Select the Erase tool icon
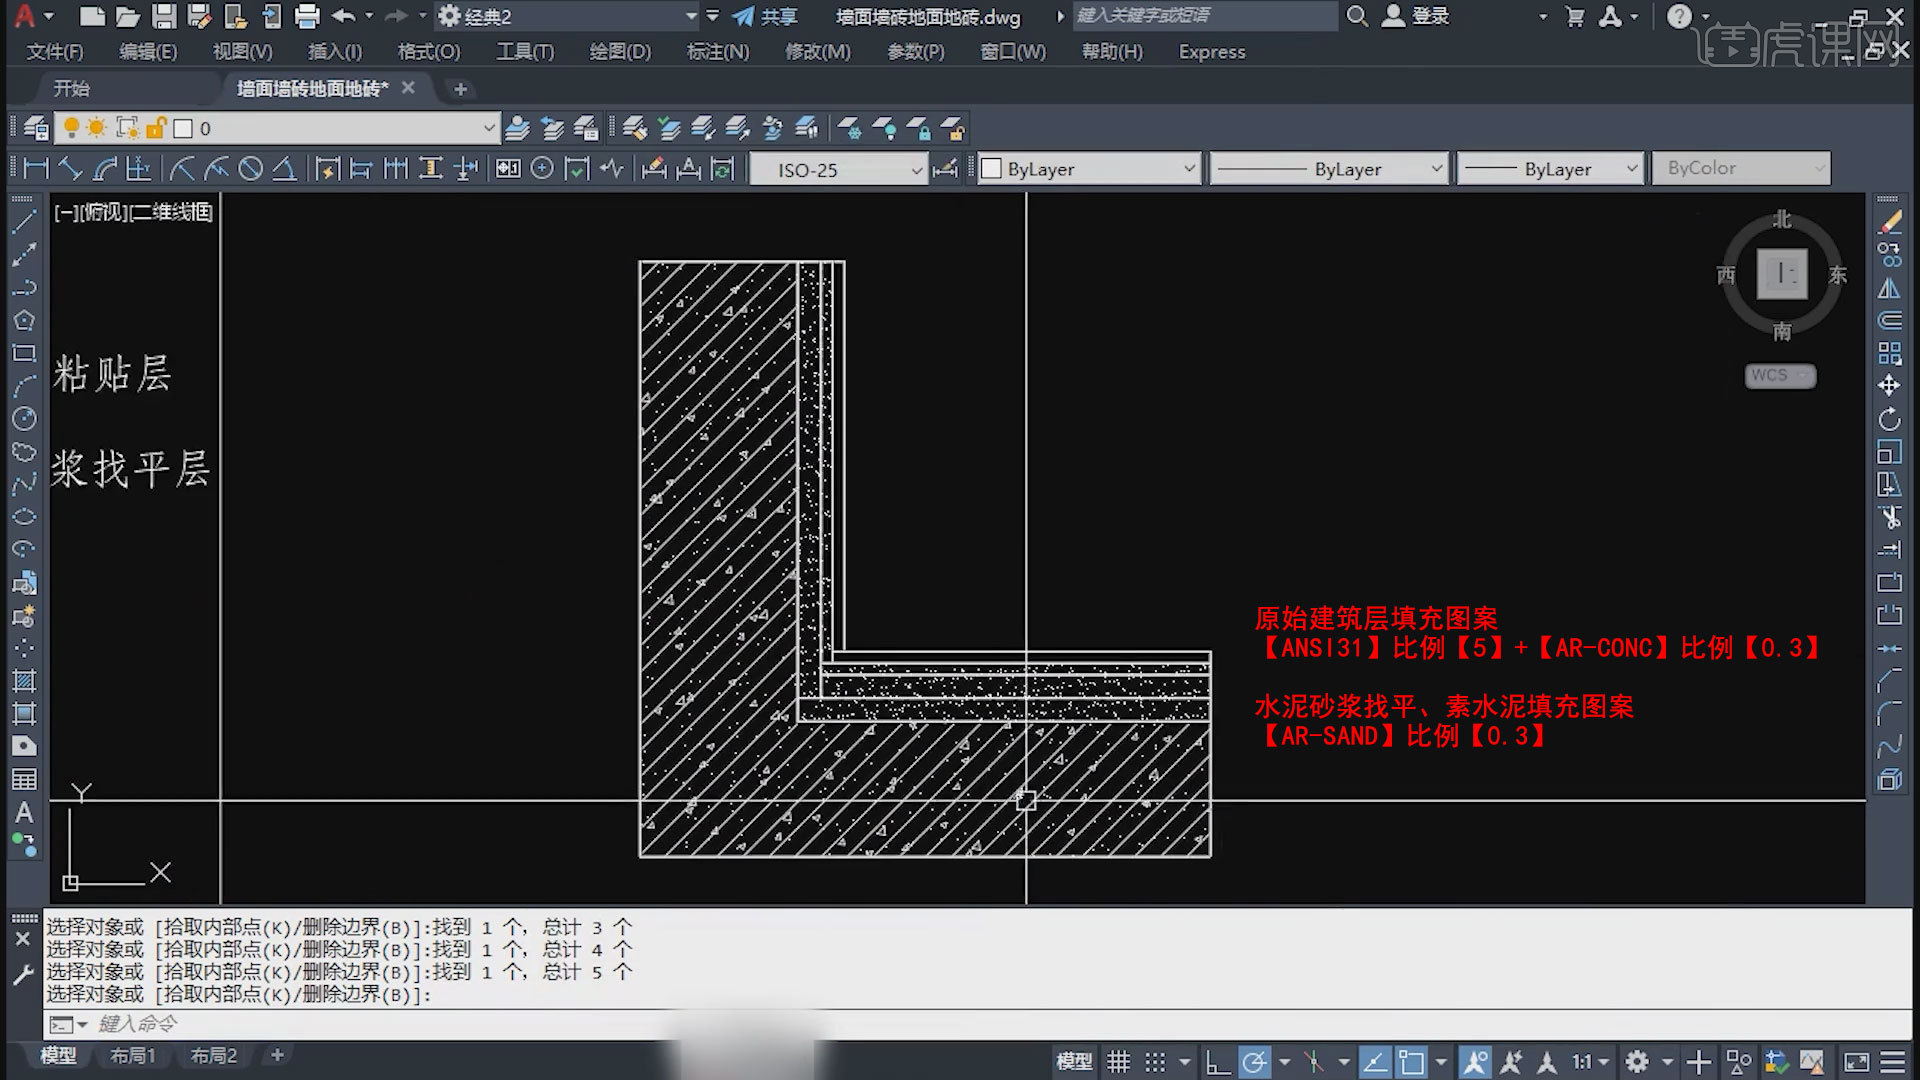The image size is (1920, 1080). 1889,222
